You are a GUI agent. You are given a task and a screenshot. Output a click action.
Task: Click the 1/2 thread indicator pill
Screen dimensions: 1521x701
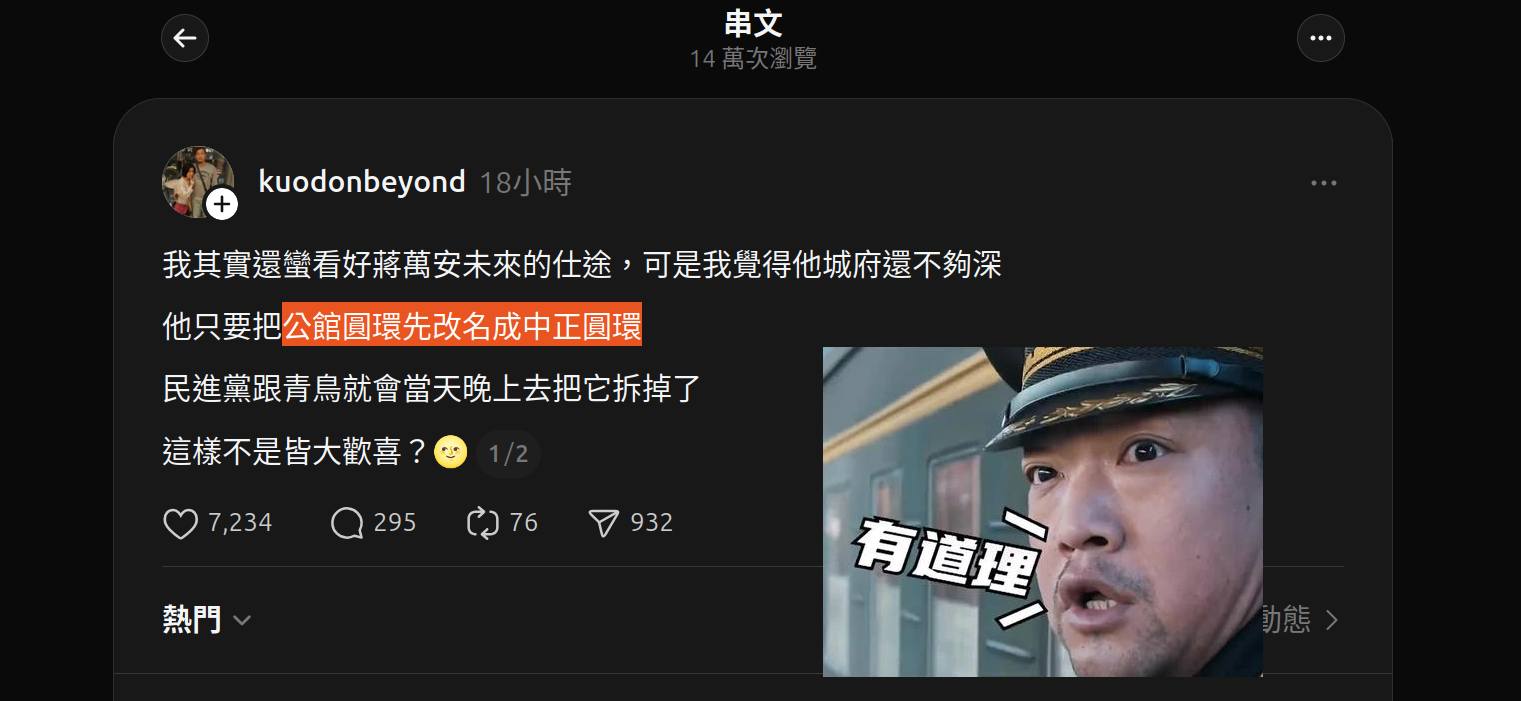[508, 454]
